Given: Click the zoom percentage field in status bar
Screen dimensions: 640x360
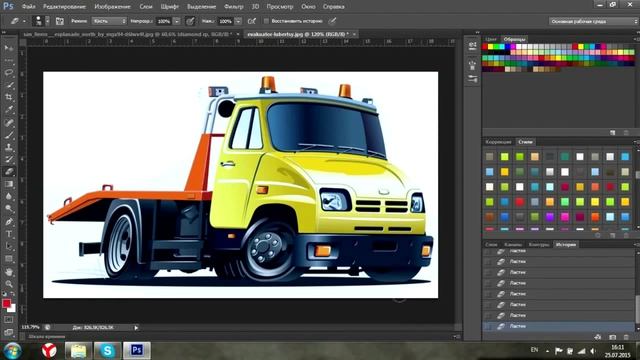Looking at the screenshot, I should tap(31, 327).
